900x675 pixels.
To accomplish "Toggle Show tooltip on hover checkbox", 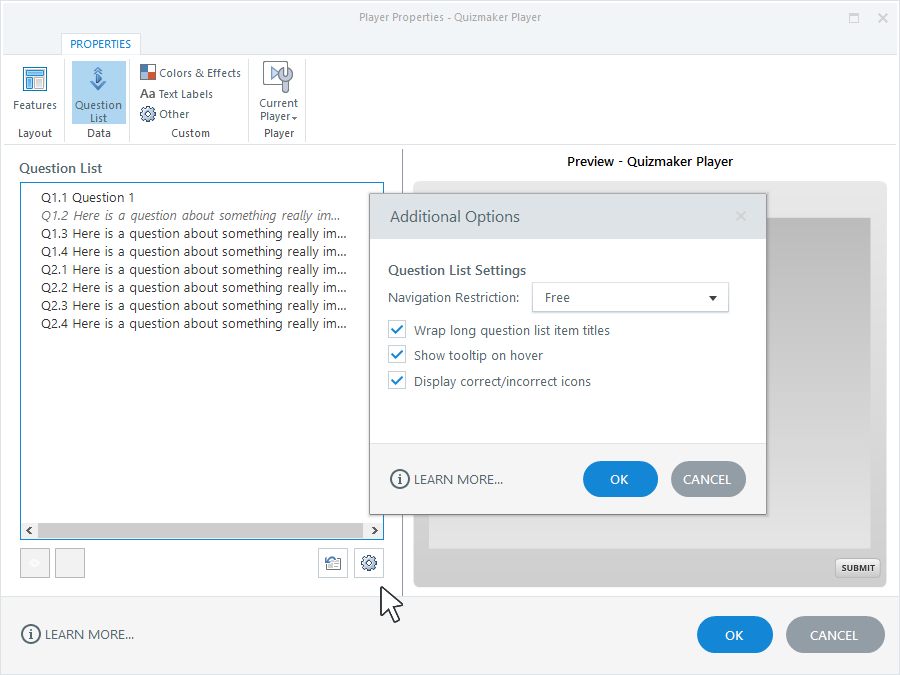I will (397, 355).
